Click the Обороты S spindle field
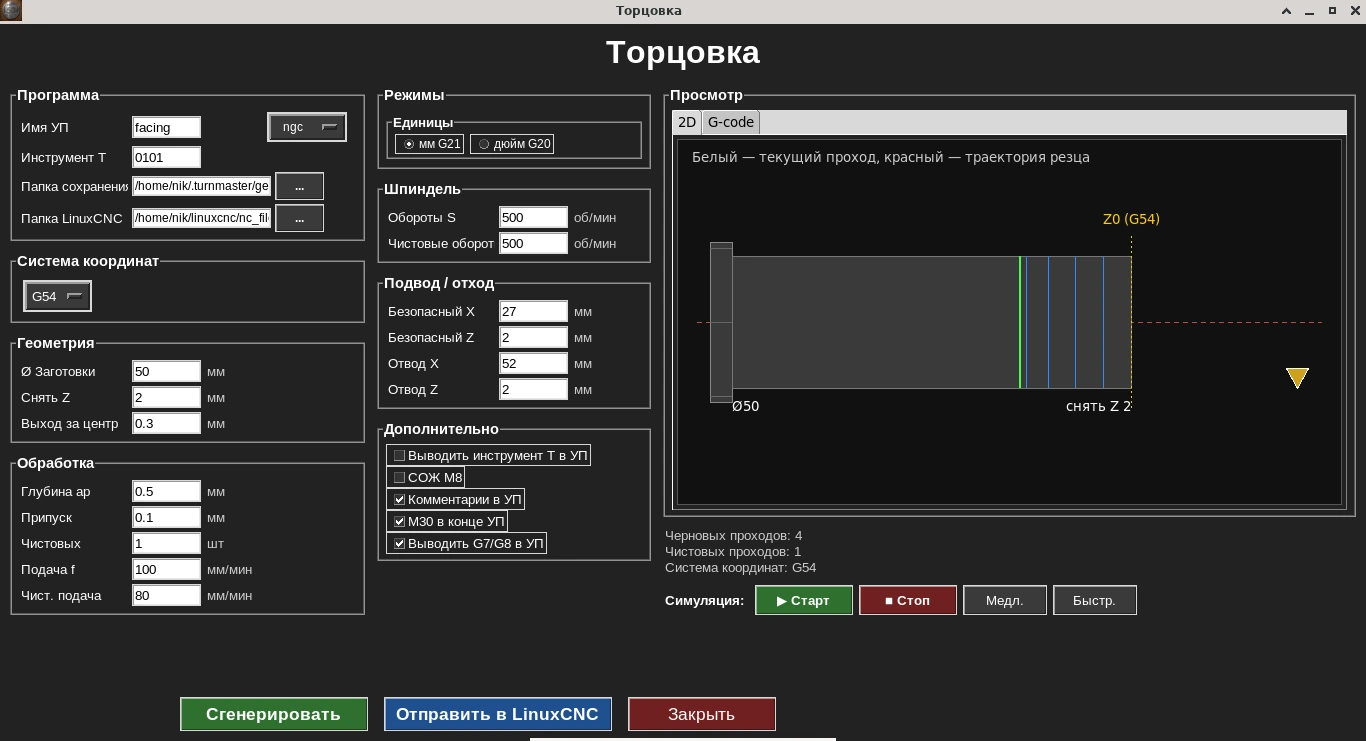Viewport: 1366px width, 741px height. pyautogui.click(x=533, y=217)
